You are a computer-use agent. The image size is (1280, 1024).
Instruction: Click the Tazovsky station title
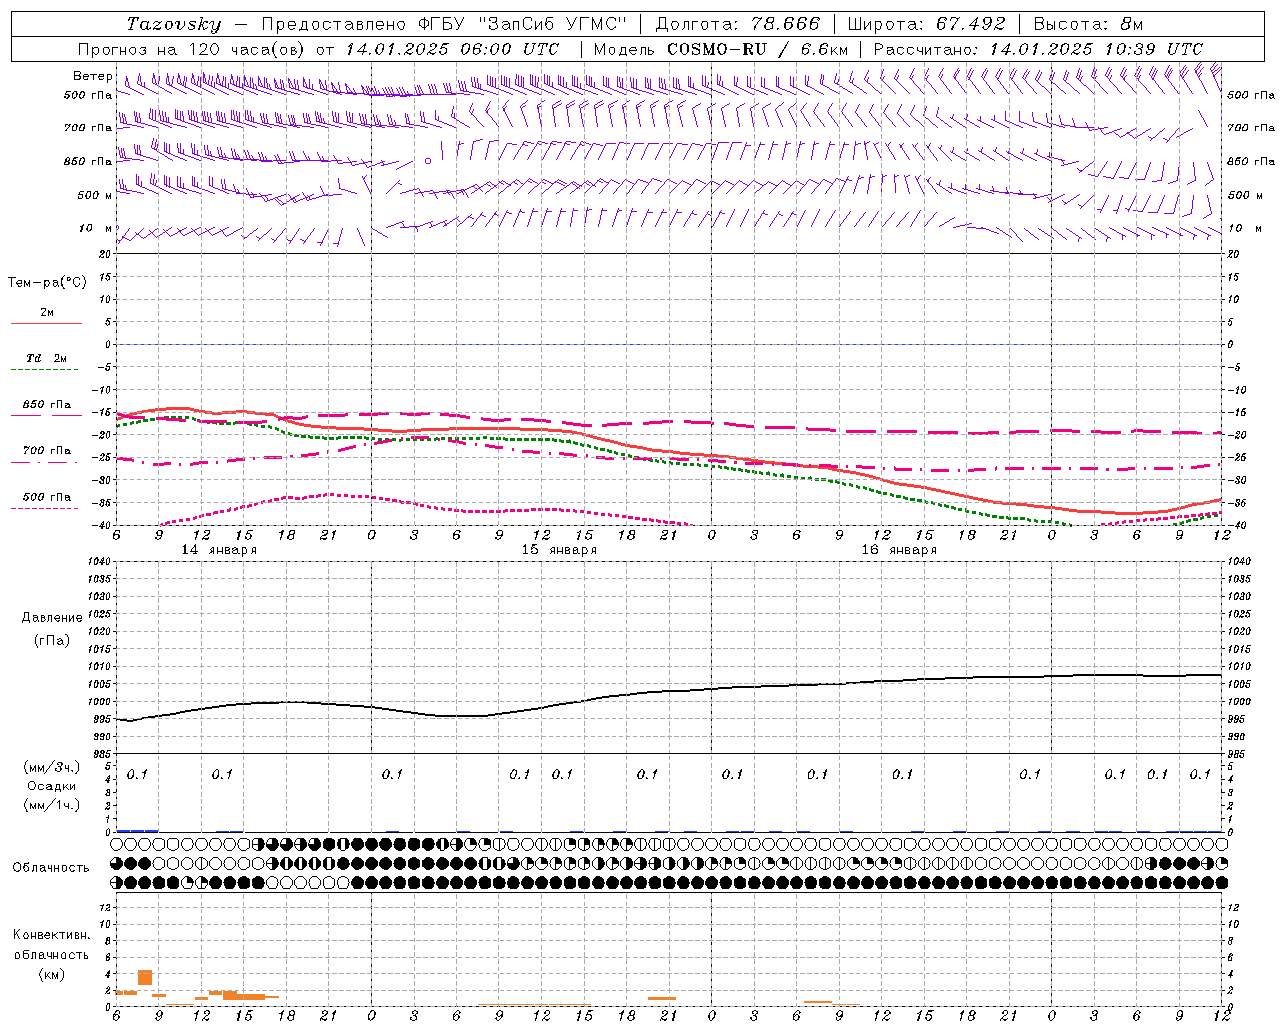coord(174,24)
